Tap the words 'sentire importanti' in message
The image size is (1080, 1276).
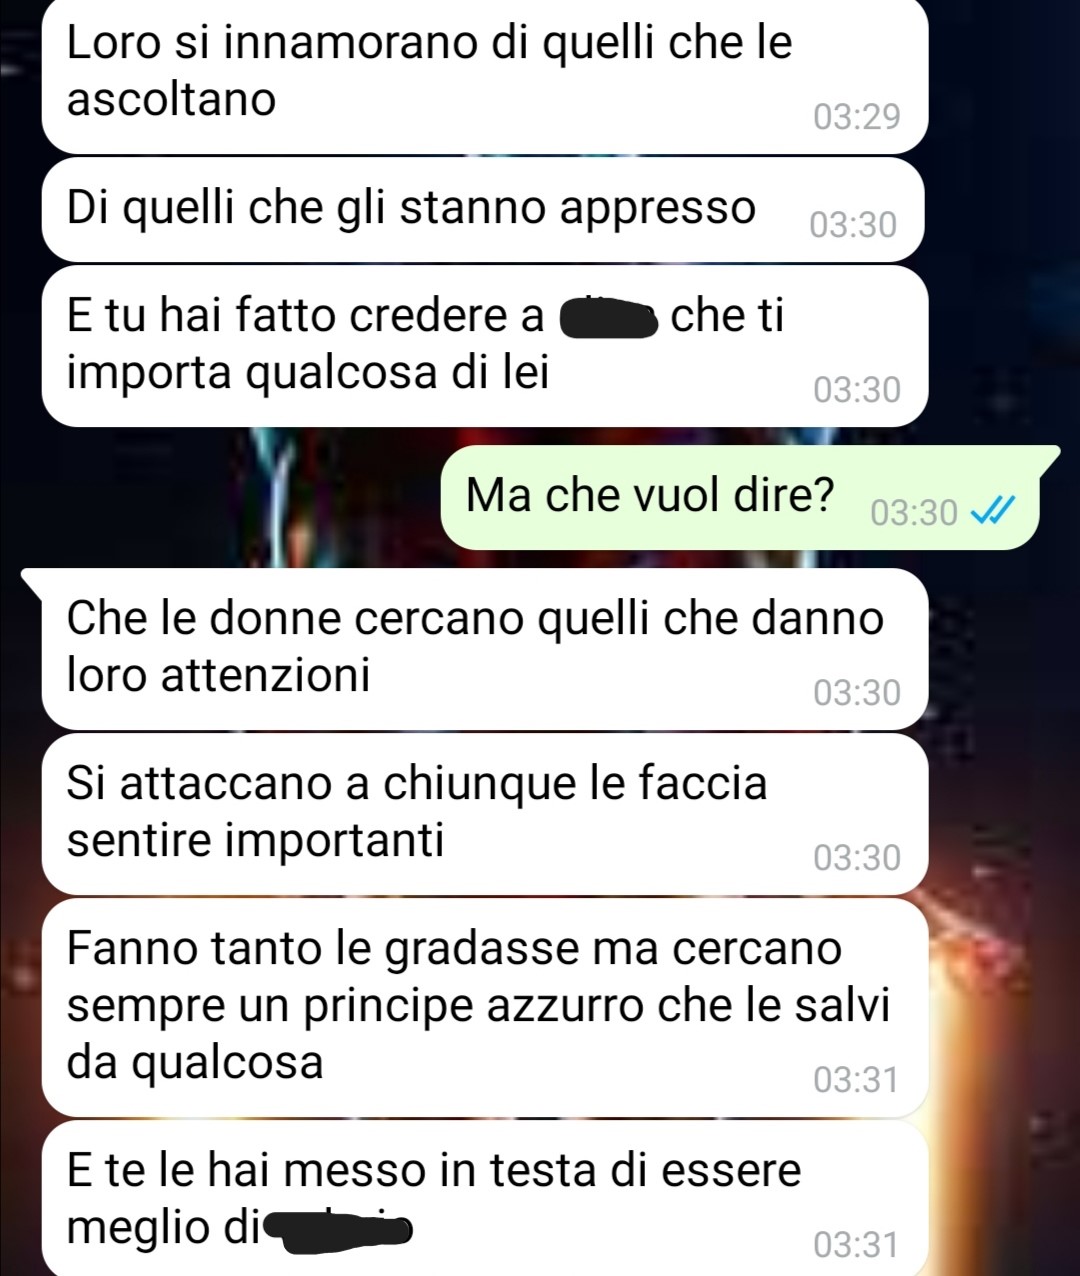pyautogui.click(x=255, y=840)
